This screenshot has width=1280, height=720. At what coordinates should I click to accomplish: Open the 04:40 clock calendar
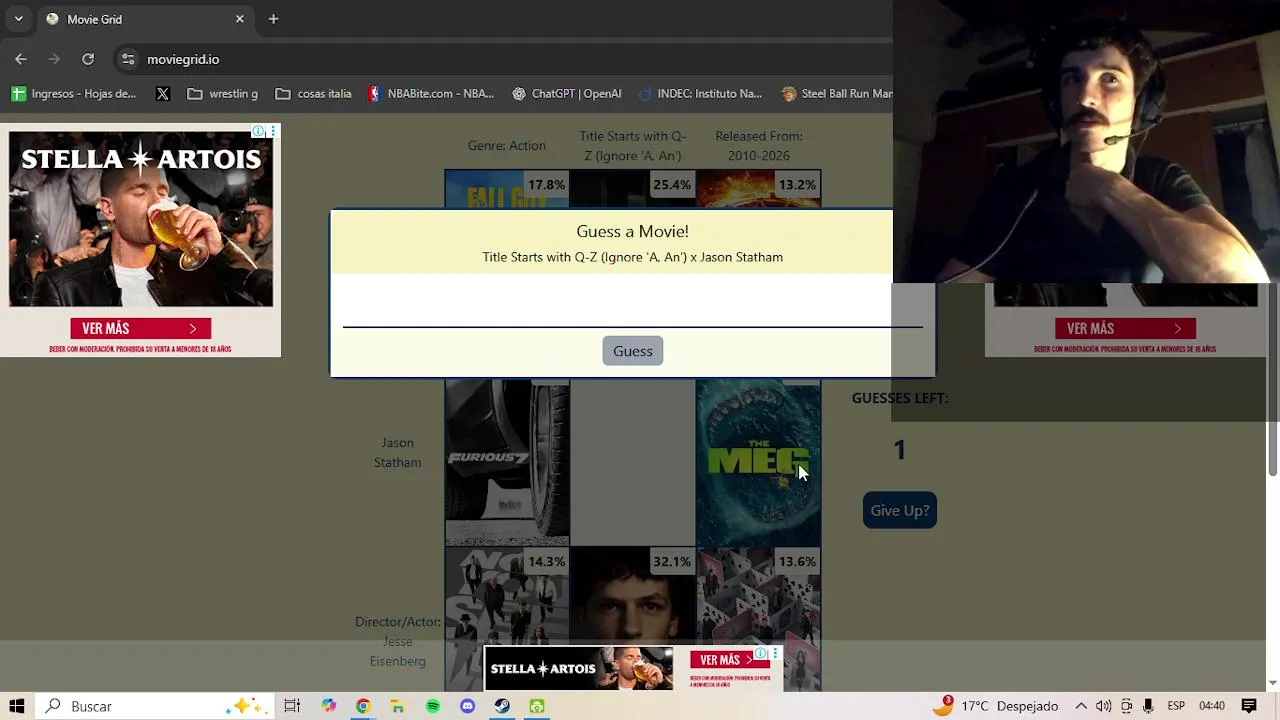click(x=1212, y=706)
